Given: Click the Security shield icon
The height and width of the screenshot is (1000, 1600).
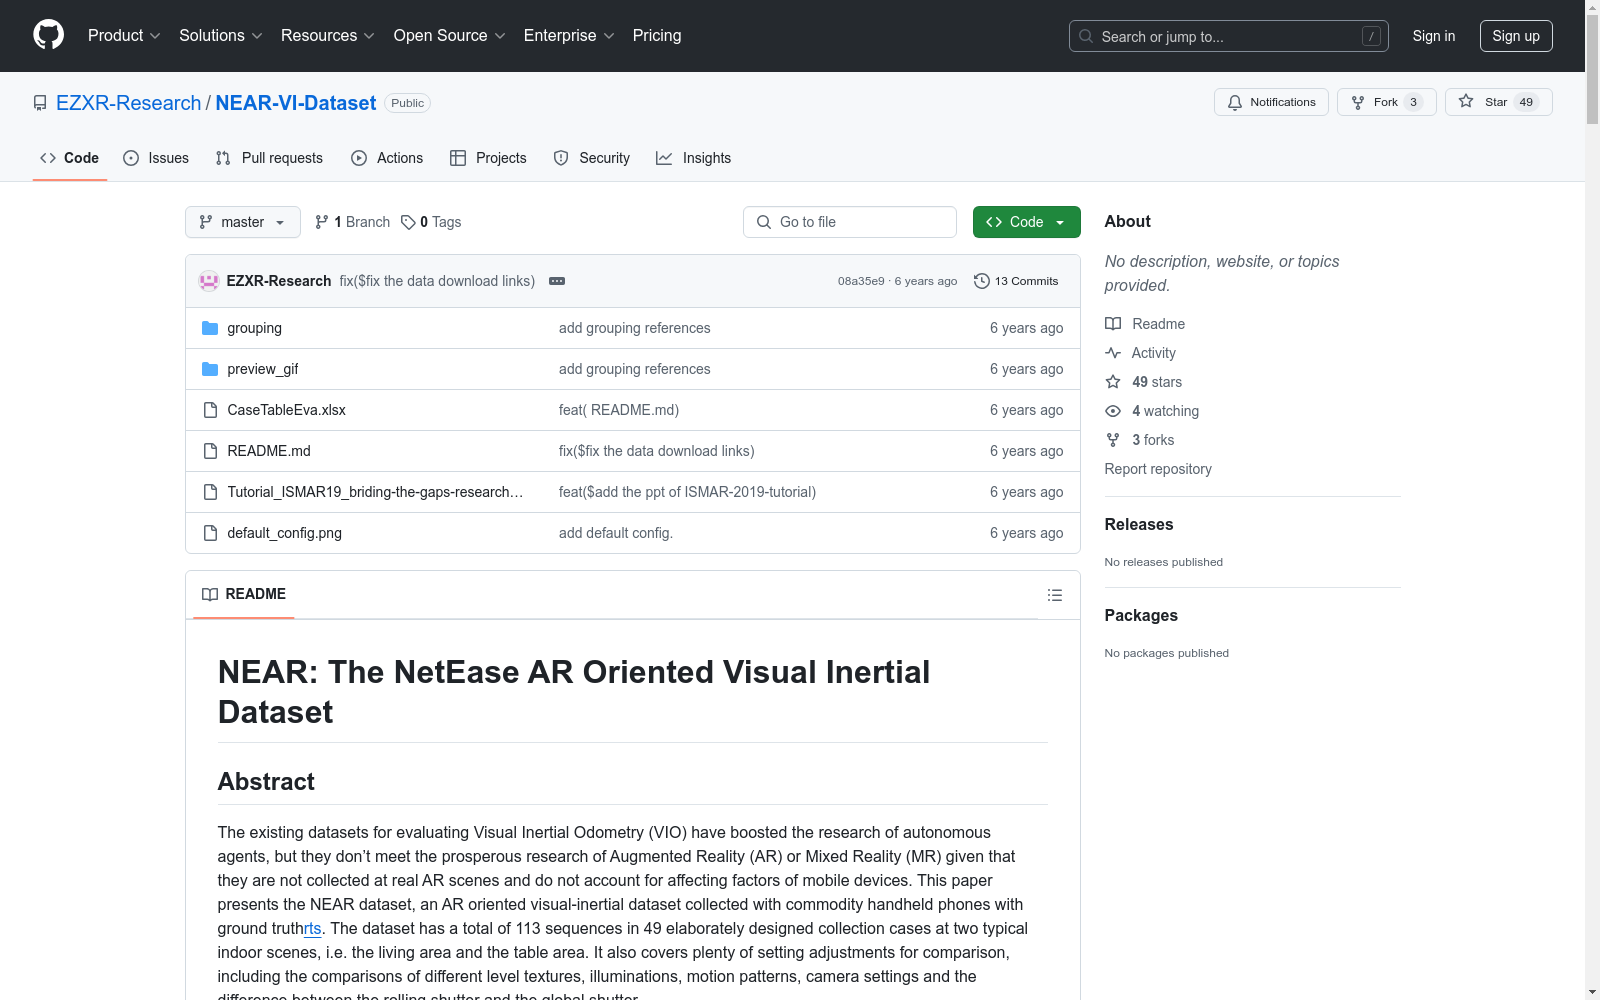Looking at the screenshot, I should tap(561, 158).
